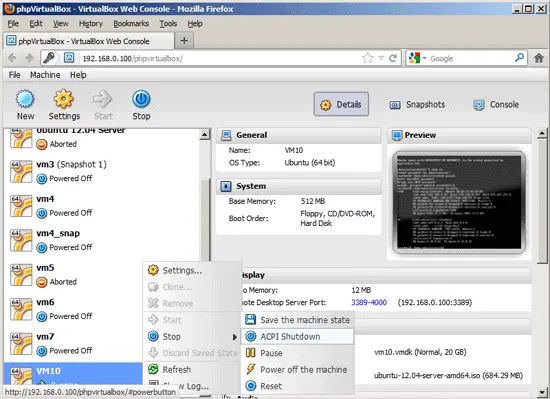
Task: Choose Remove in context menu
Action: [x=192, y=303]
